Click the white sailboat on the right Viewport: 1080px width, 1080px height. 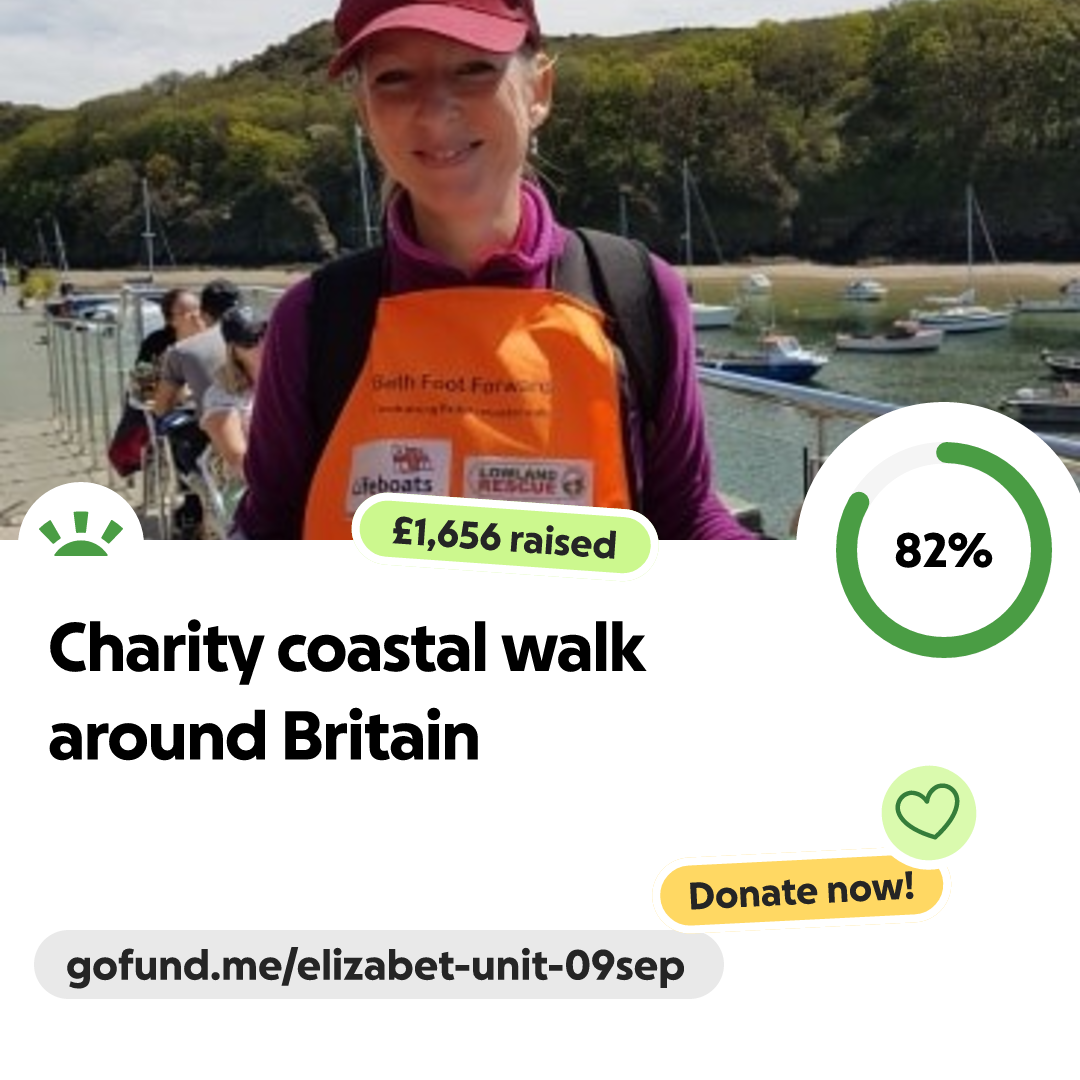[962, 317]
